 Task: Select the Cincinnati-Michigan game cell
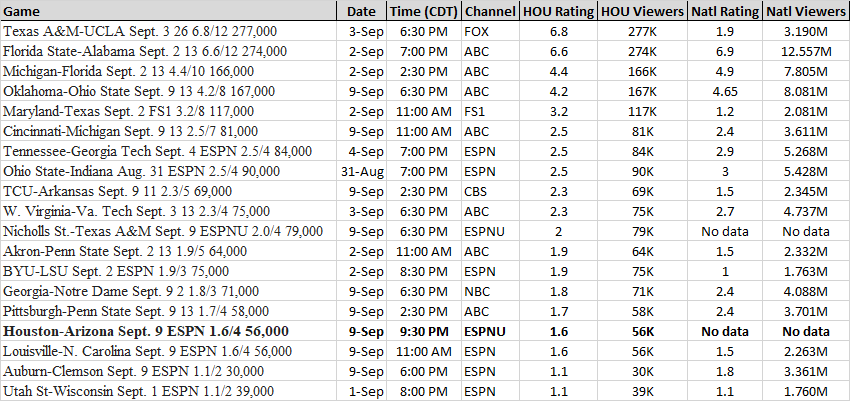[x=168, y=132]
